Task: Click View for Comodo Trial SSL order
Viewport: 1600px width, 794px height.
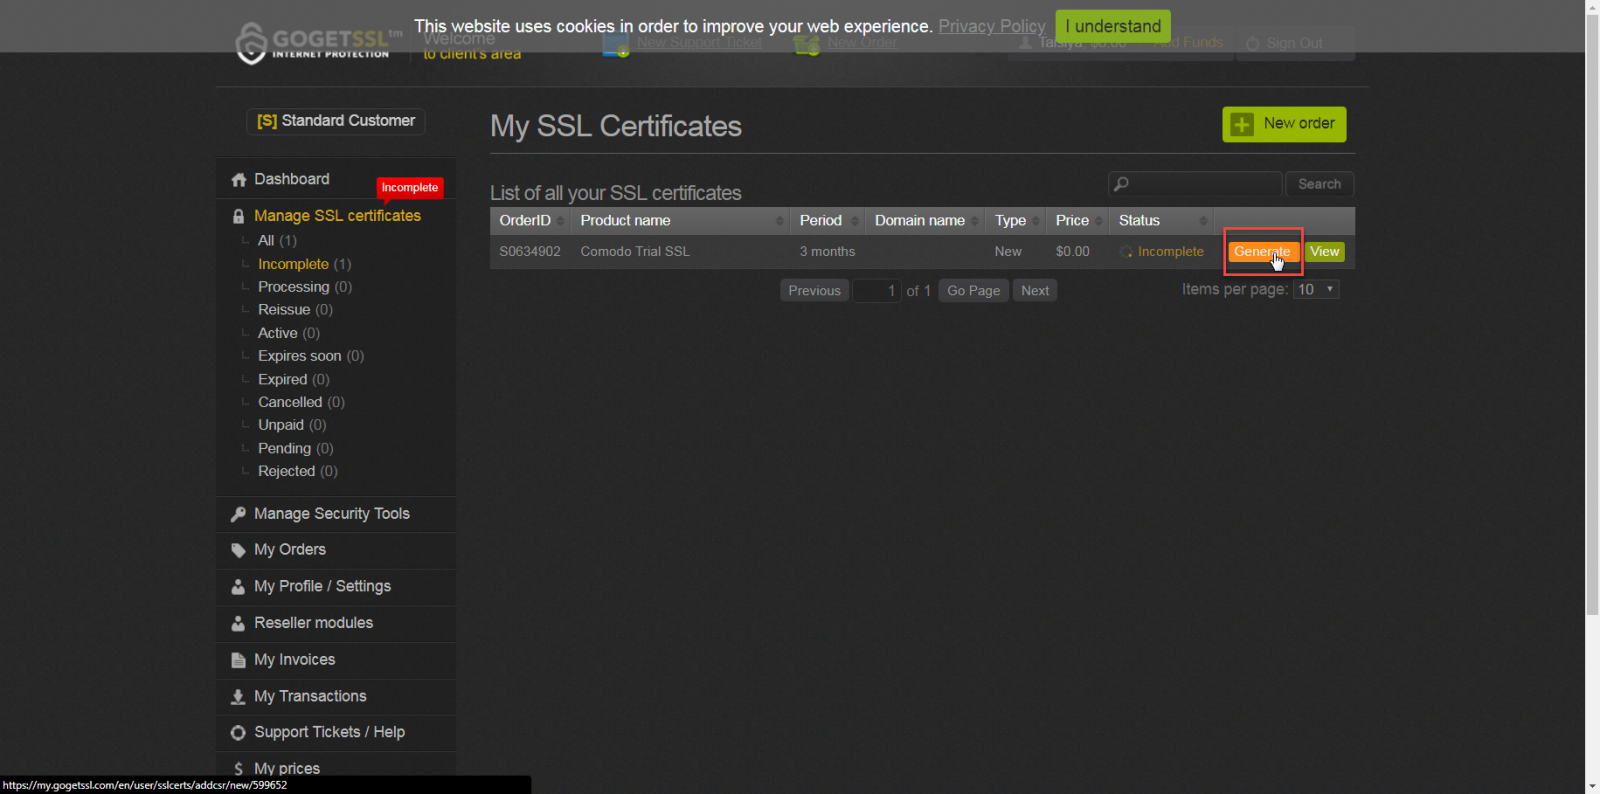Action: [1325, 252]
